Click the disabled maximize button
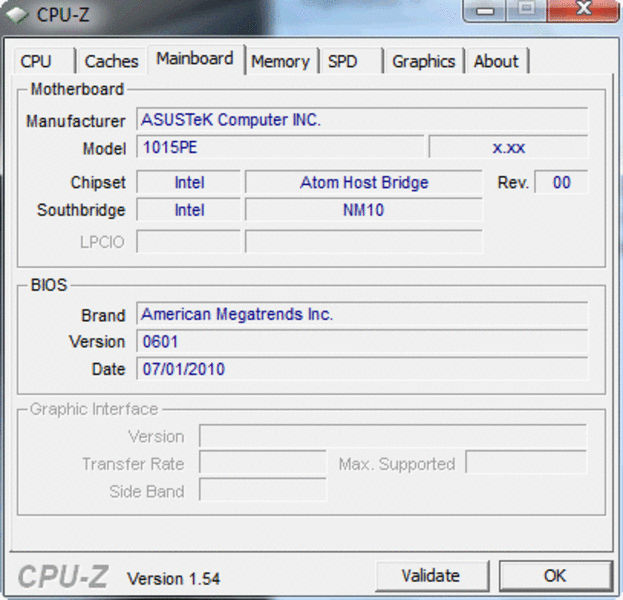The width and height of the screenshot is (623, 600). pyautogui.click(x=526, y=10)
